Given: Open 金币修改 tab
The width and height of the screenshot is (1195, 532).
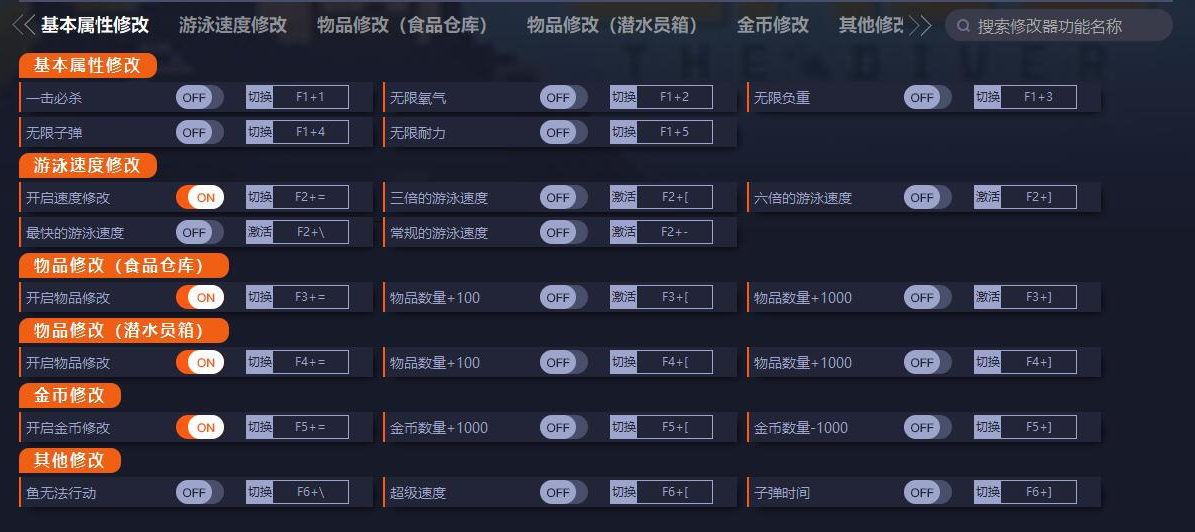Looking at the screenshot, I should point(772,25).
